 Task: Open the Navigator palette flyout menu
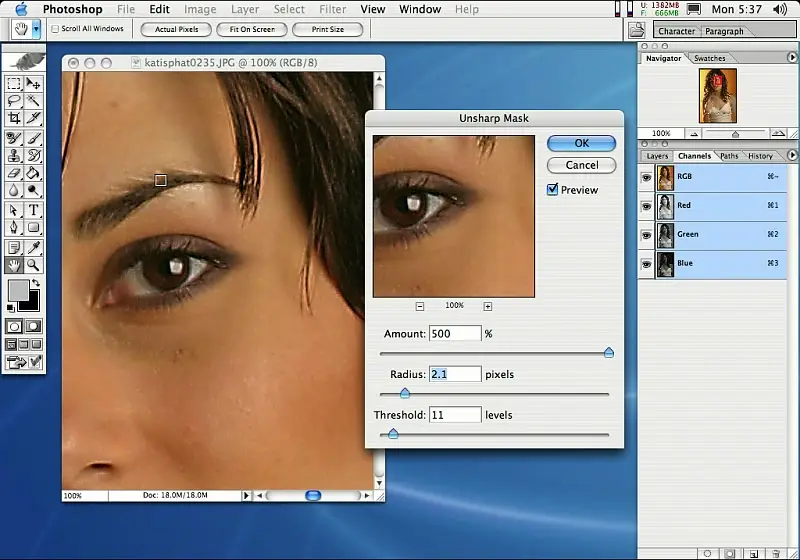(792, 58)
